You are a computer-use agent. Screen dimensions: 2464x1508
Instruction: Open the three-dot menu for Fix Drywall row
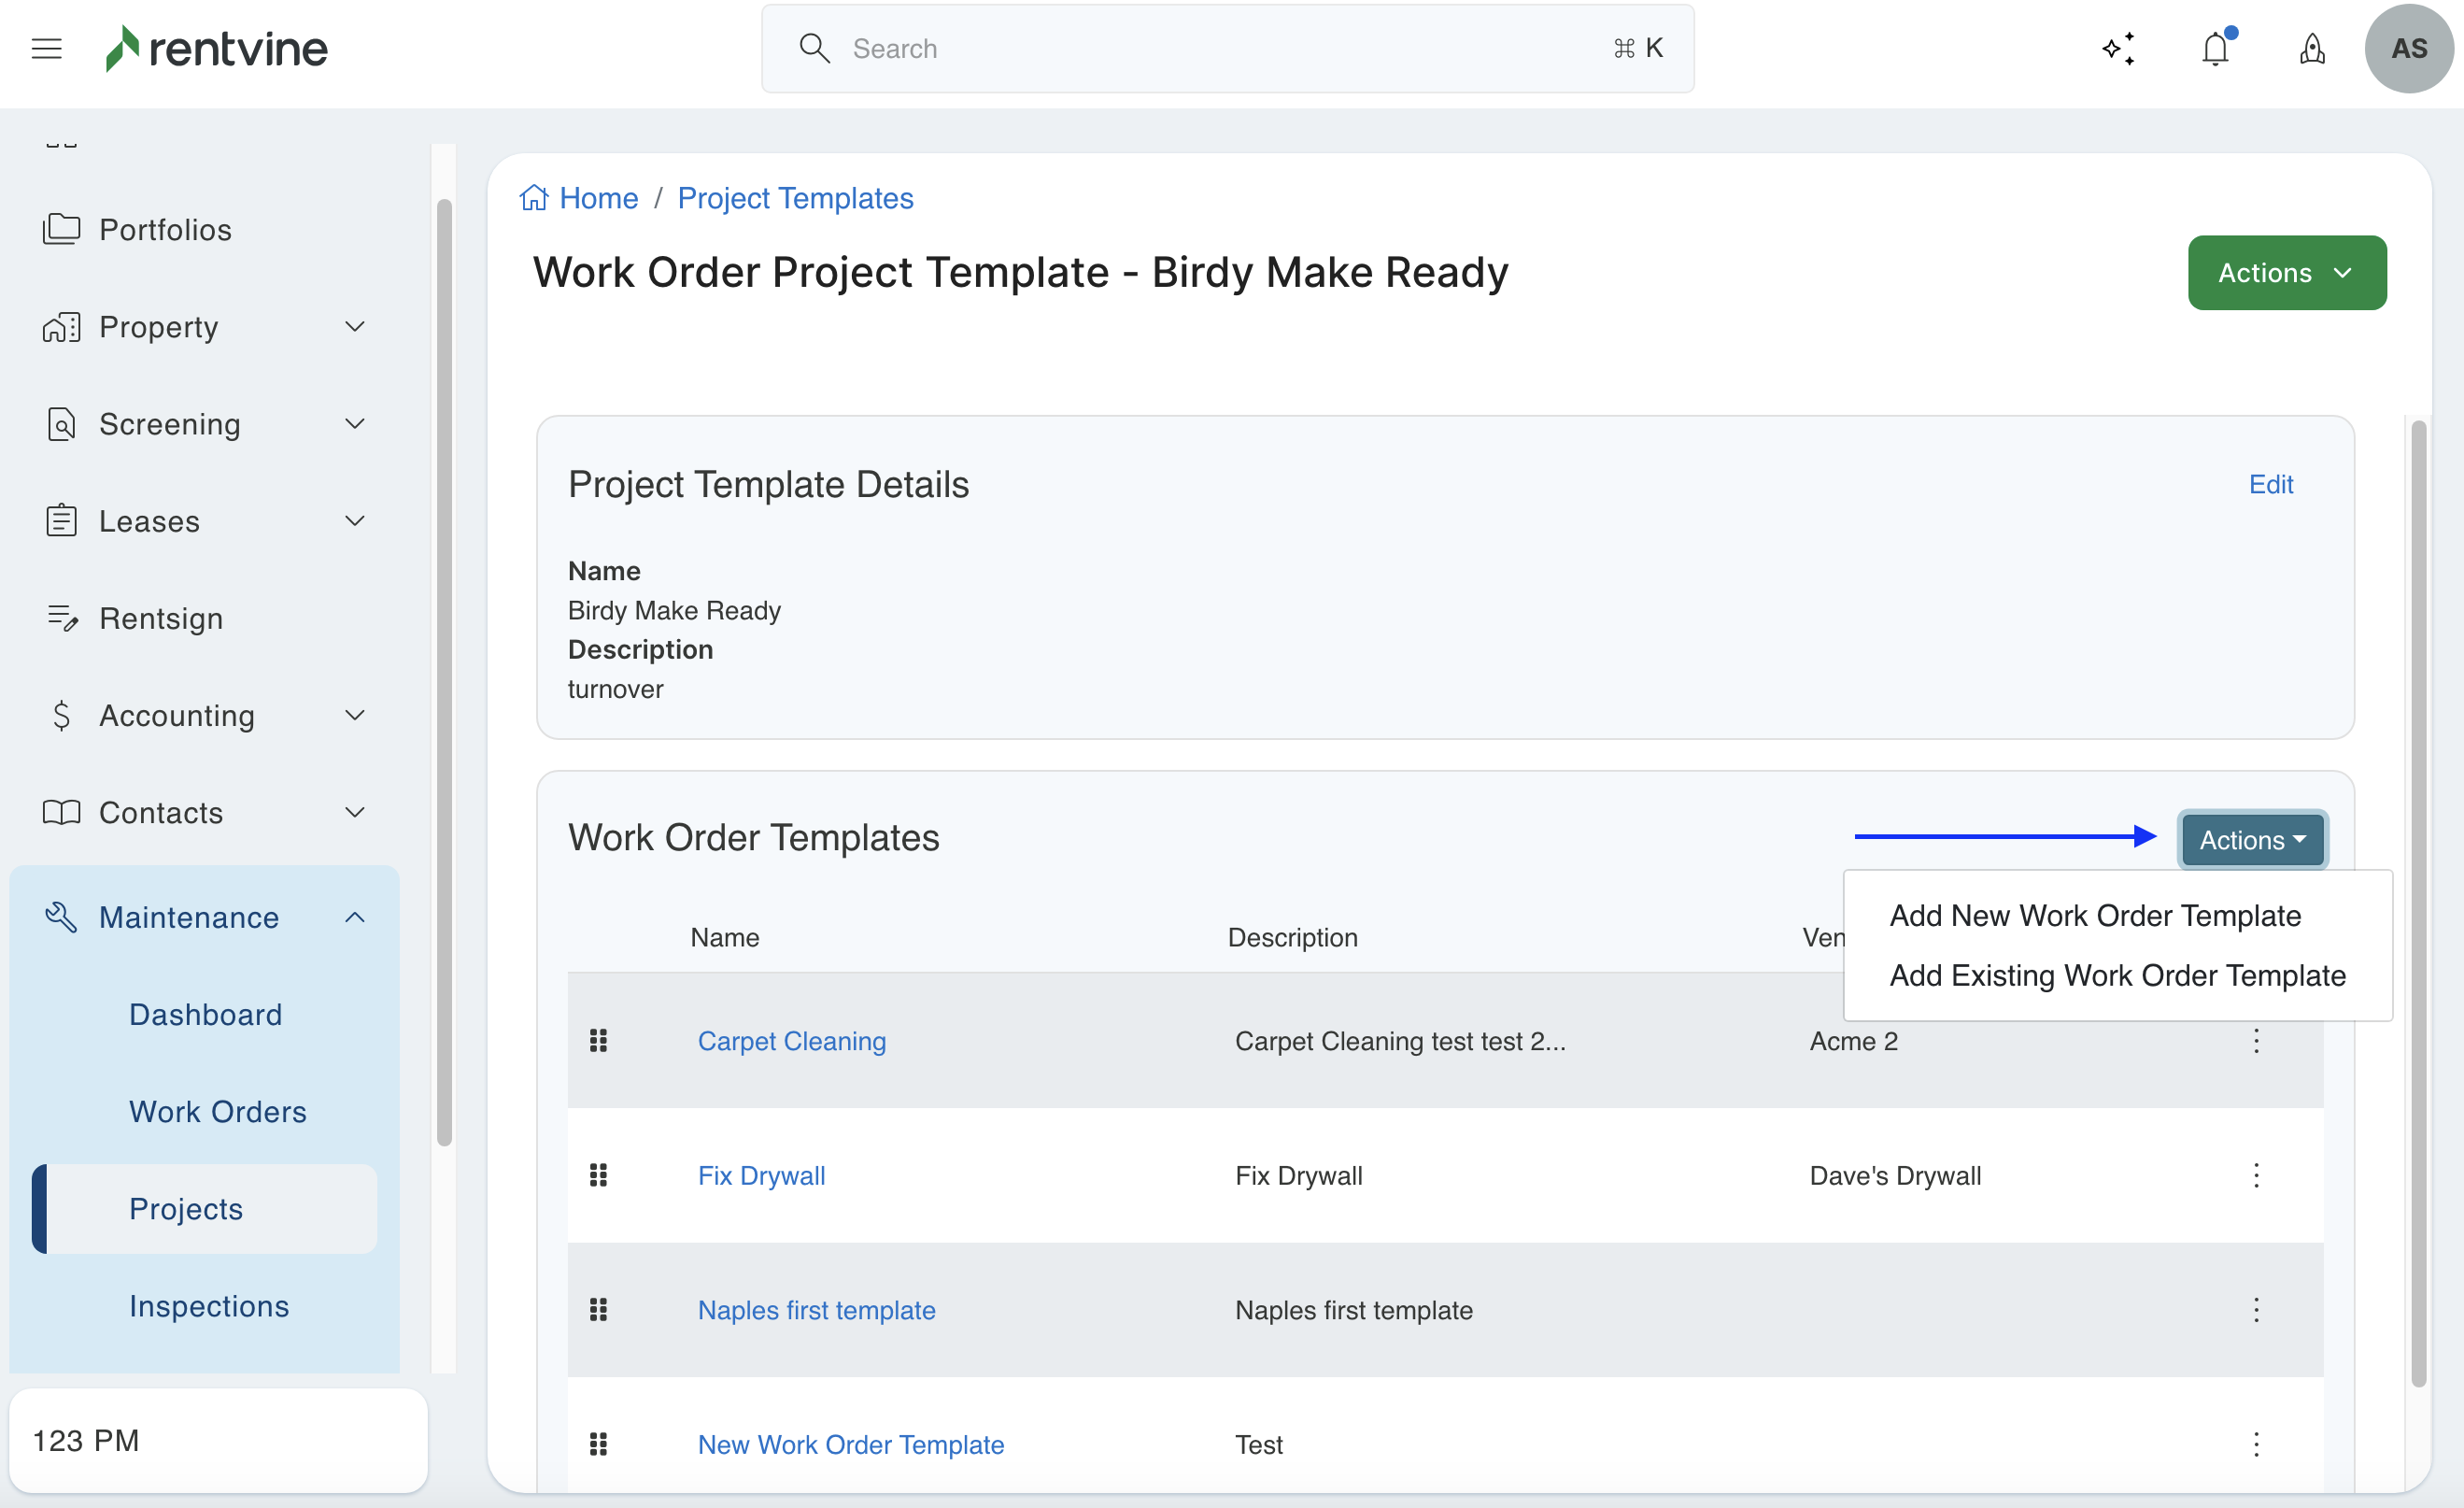pyautogui.click(x=2256, y=1175)
